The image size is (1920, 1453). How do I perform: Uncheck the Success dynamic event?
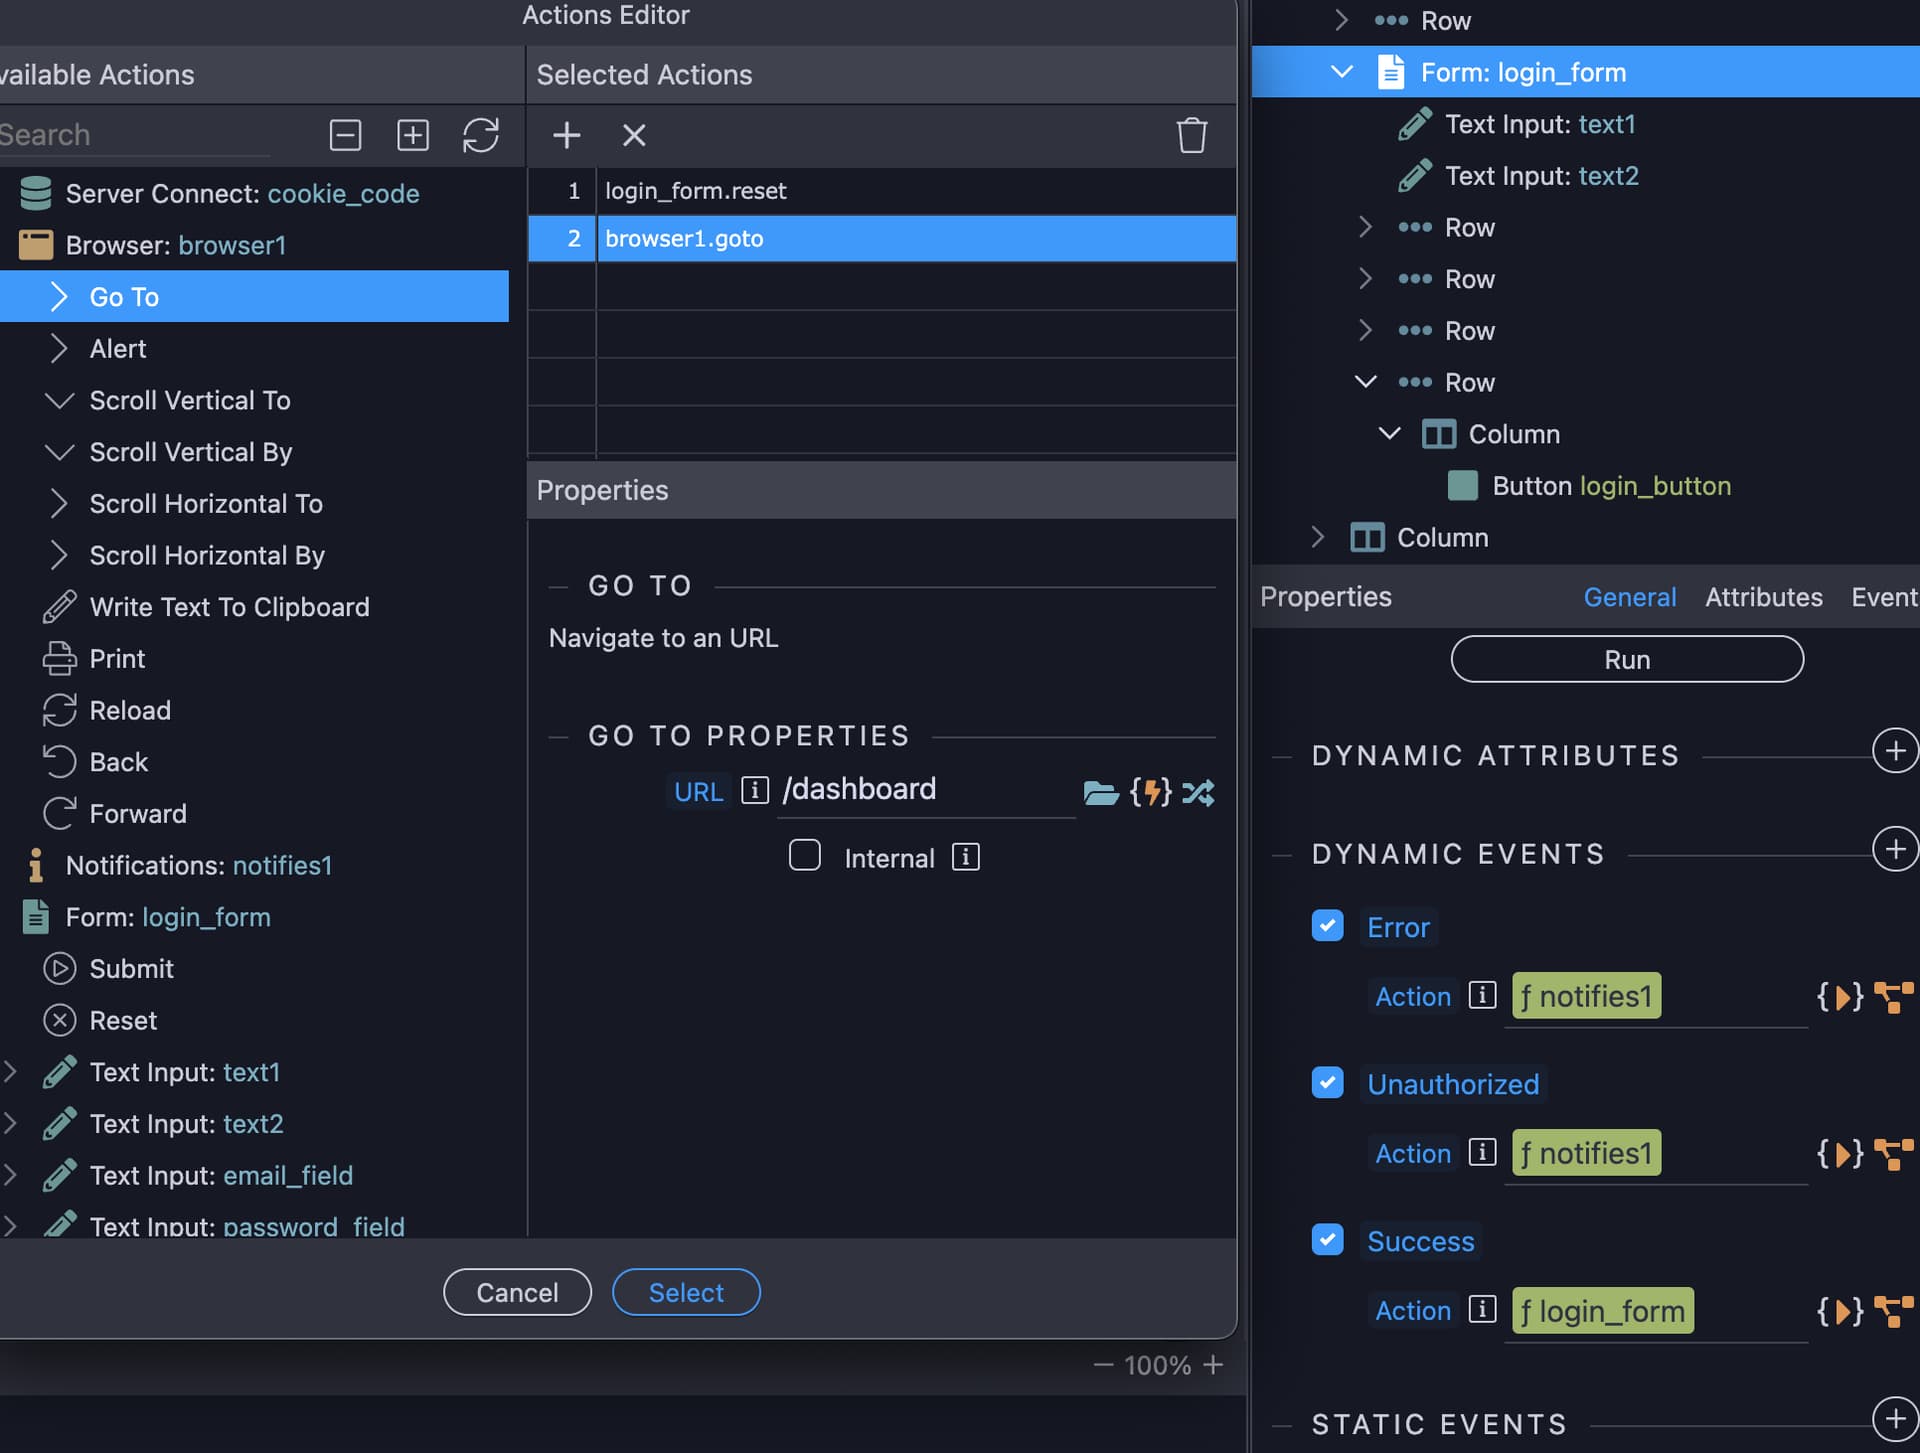click(x=1327, y=1240)
